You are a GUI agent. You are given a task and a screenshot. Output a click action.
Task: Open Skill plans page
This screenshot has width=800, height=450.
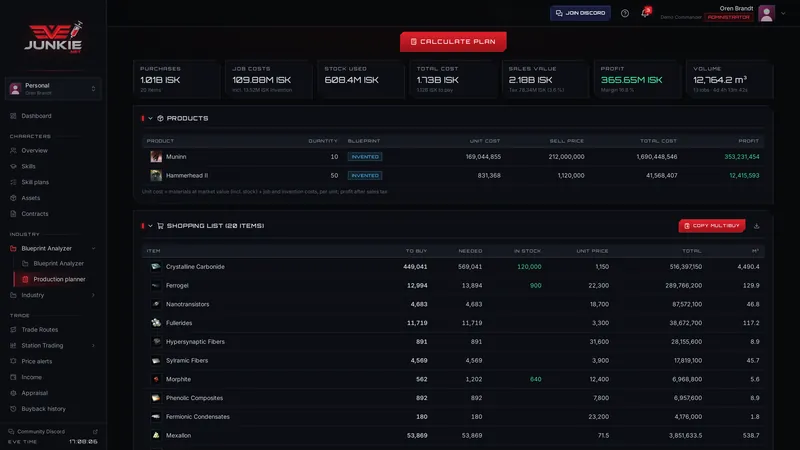tap(35, 182)
